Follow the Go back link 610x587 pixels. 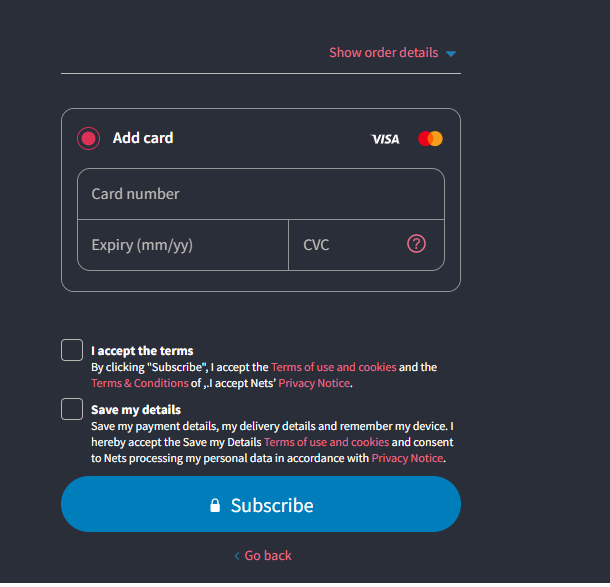268,556
